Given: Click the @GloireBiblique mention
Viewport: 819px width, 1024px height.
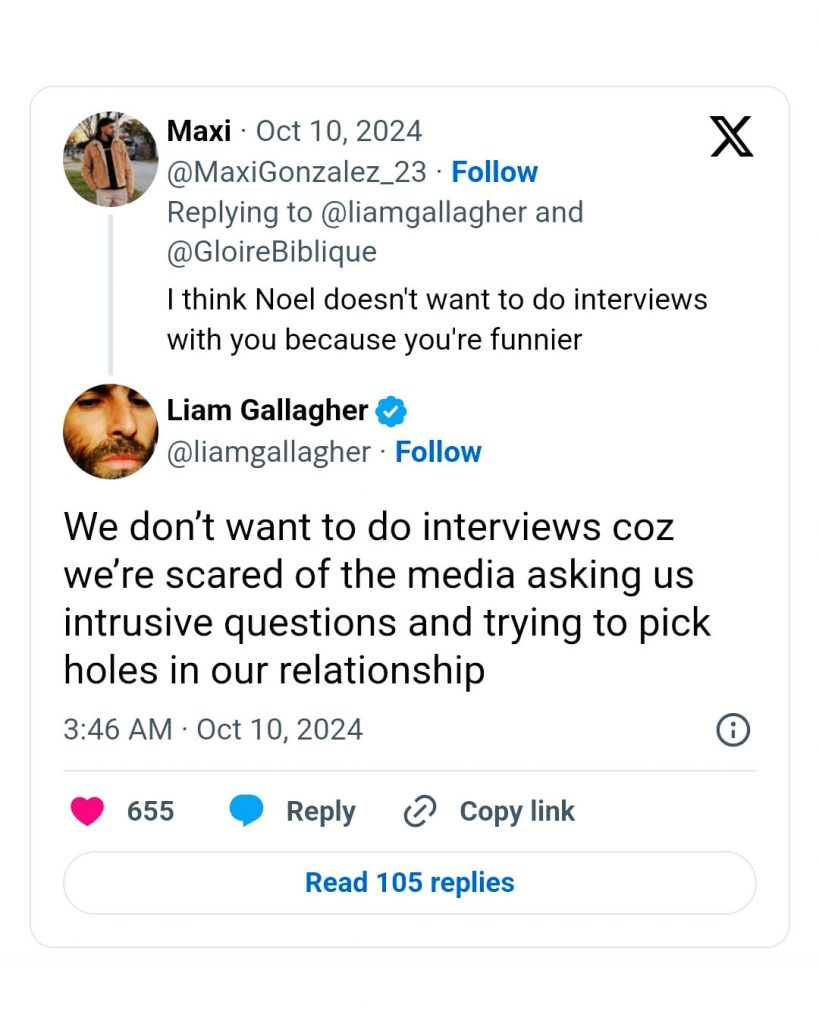Looking at the screenshot, I should coord(271,252).
